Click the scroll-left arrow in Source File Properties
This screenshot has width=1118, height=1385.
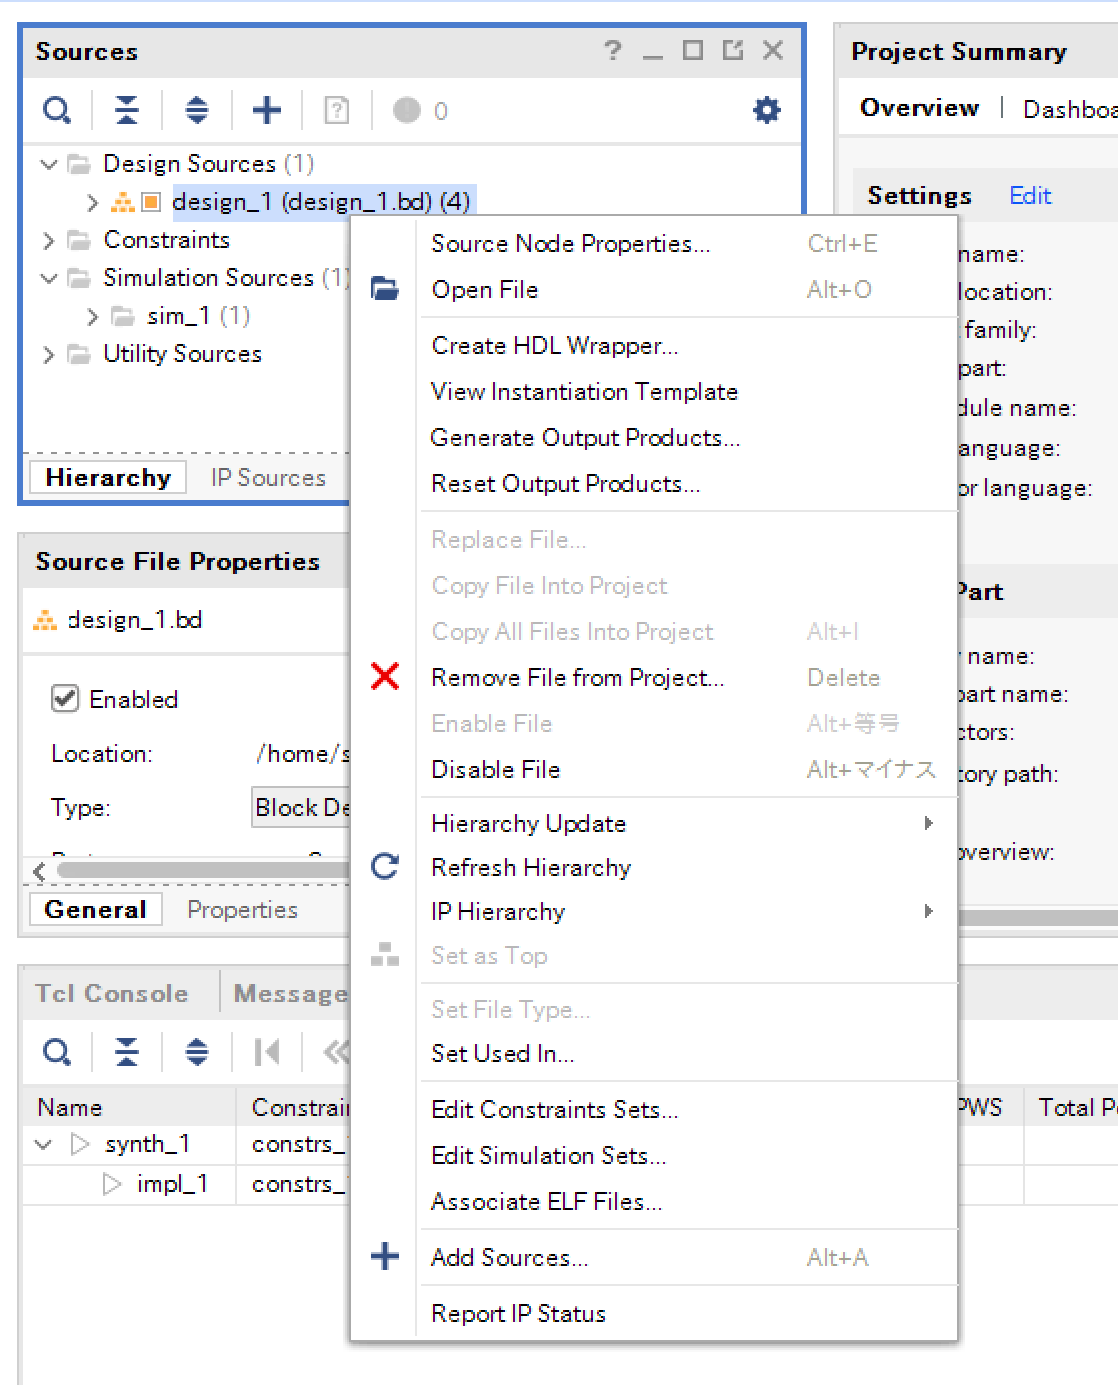[39, 871]
